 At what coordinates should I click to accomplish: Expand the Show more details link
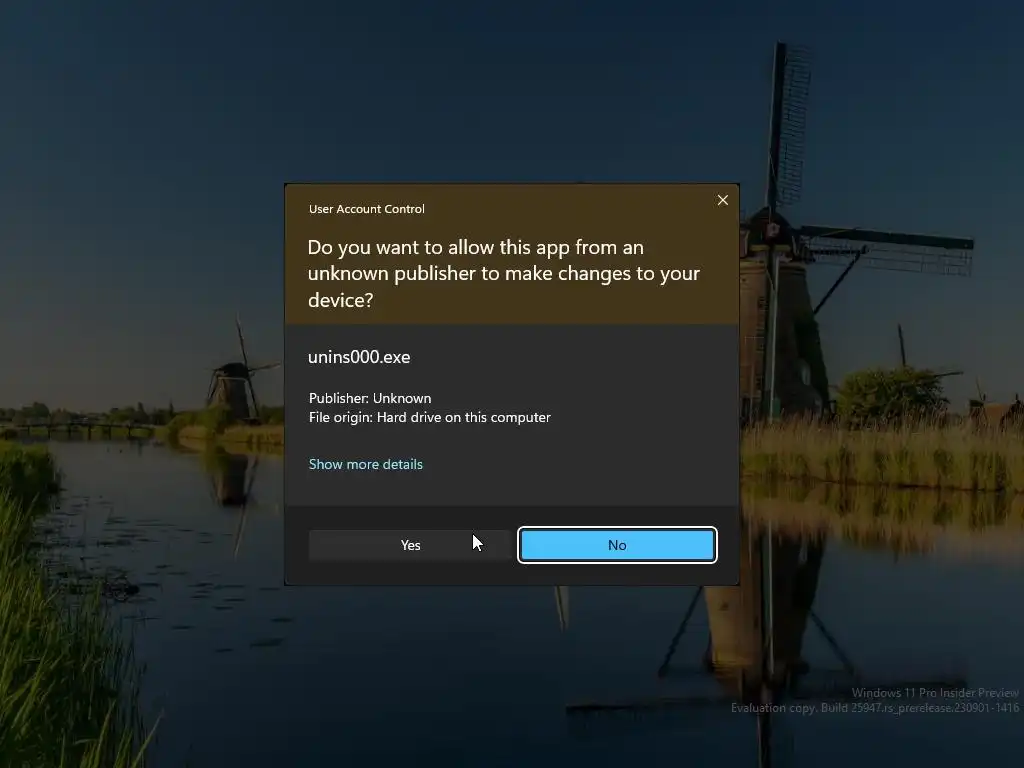[366, 464]
